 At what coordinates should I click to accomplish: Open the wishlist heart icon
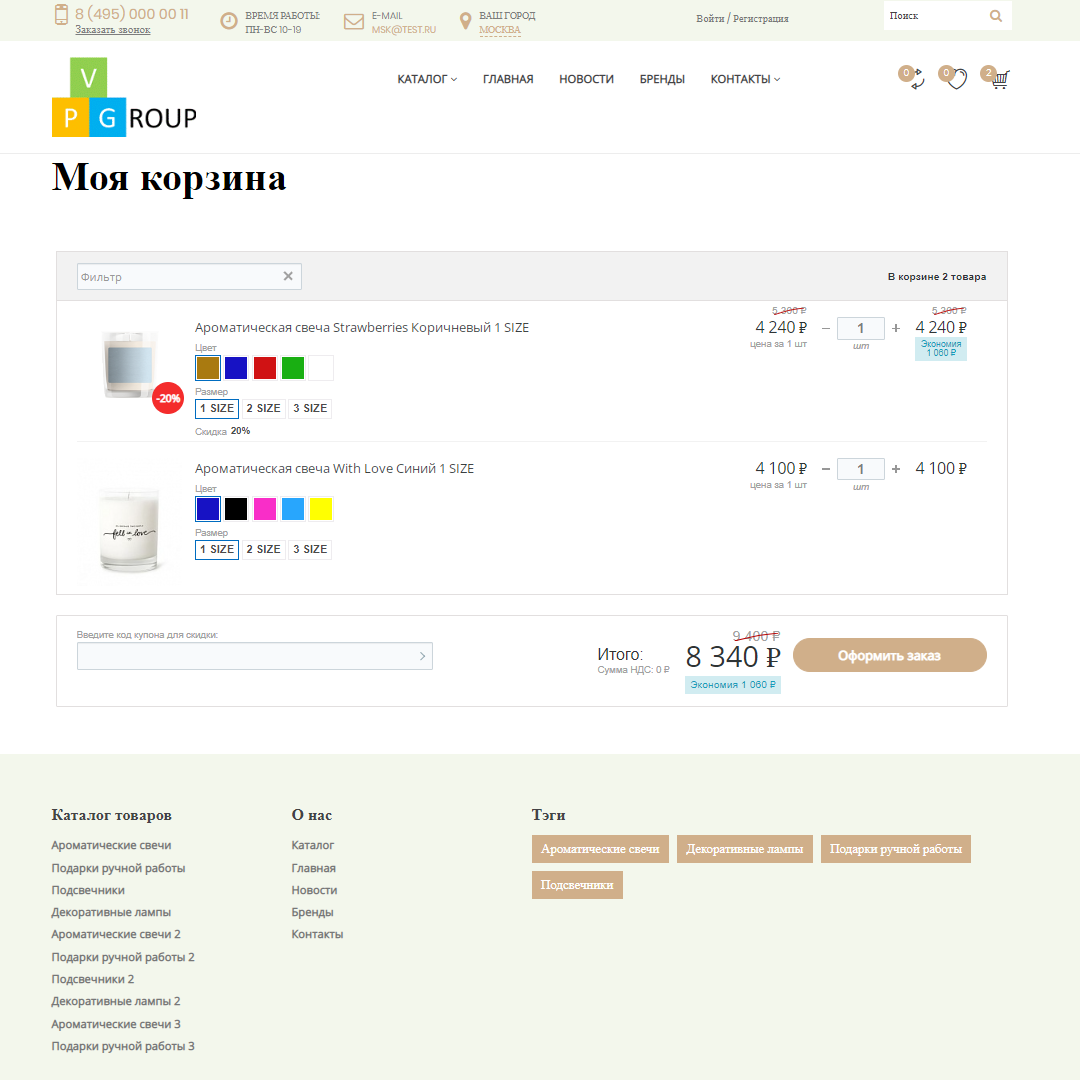point(957,80)
